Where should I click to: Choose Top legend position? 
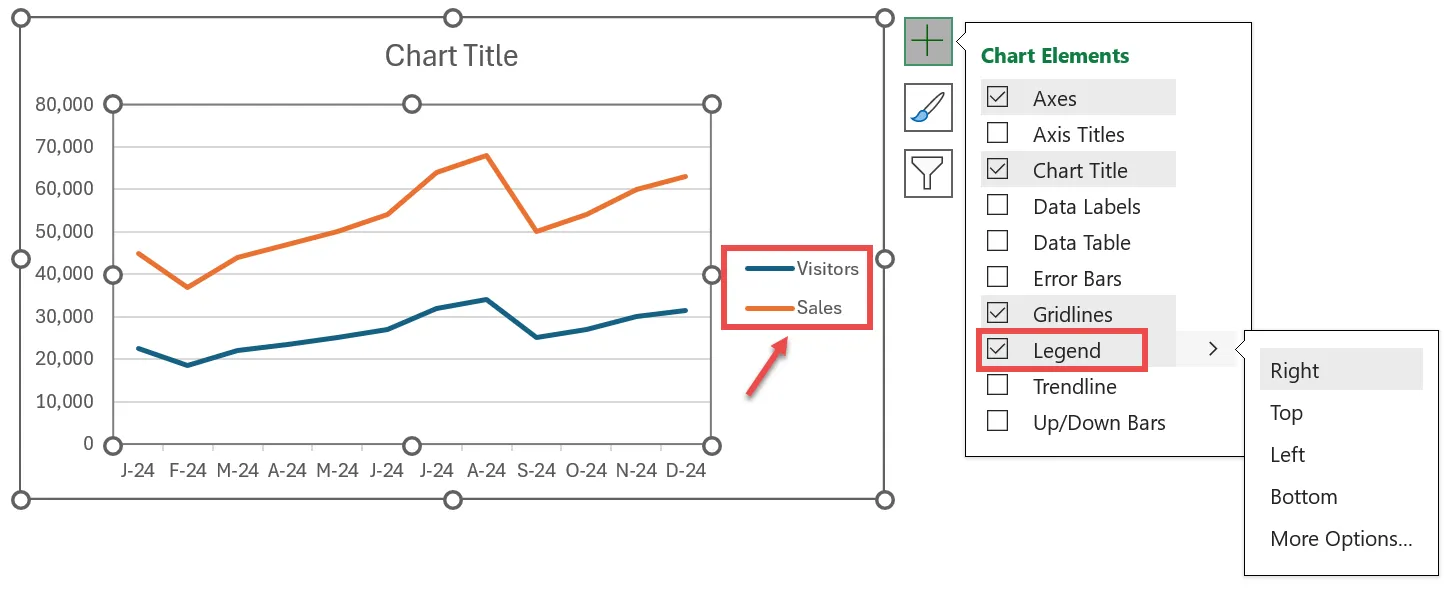coord(1286,413)
